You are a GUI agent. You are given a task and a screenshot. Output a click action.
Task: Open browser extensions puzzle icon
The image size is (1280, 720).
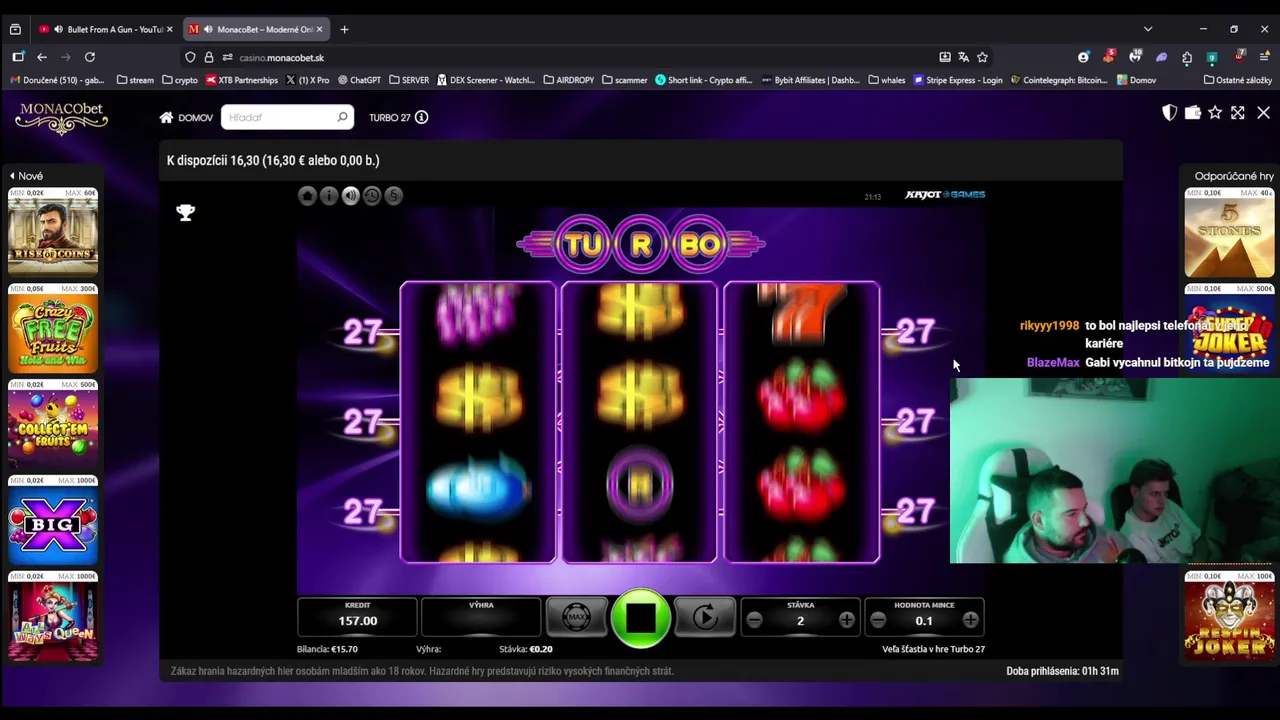[1187, 57]
